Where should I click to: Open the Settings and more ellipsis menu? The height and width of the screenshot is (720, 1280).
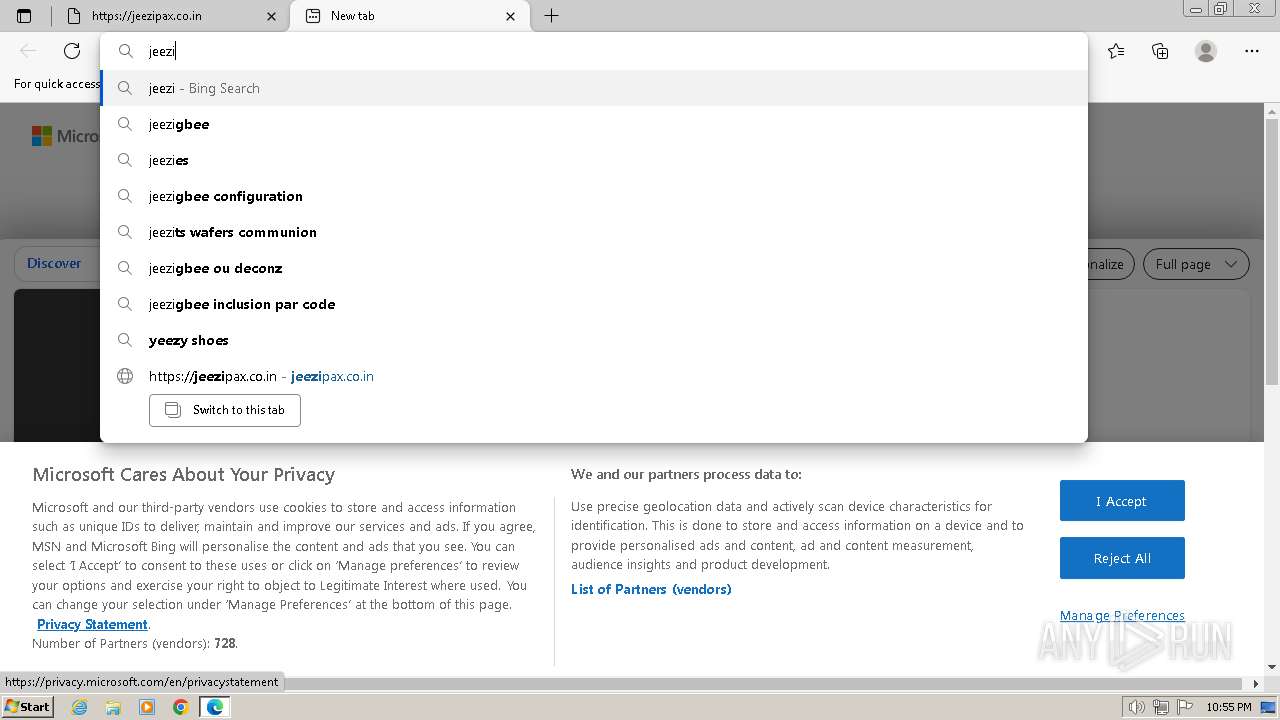1252,51
